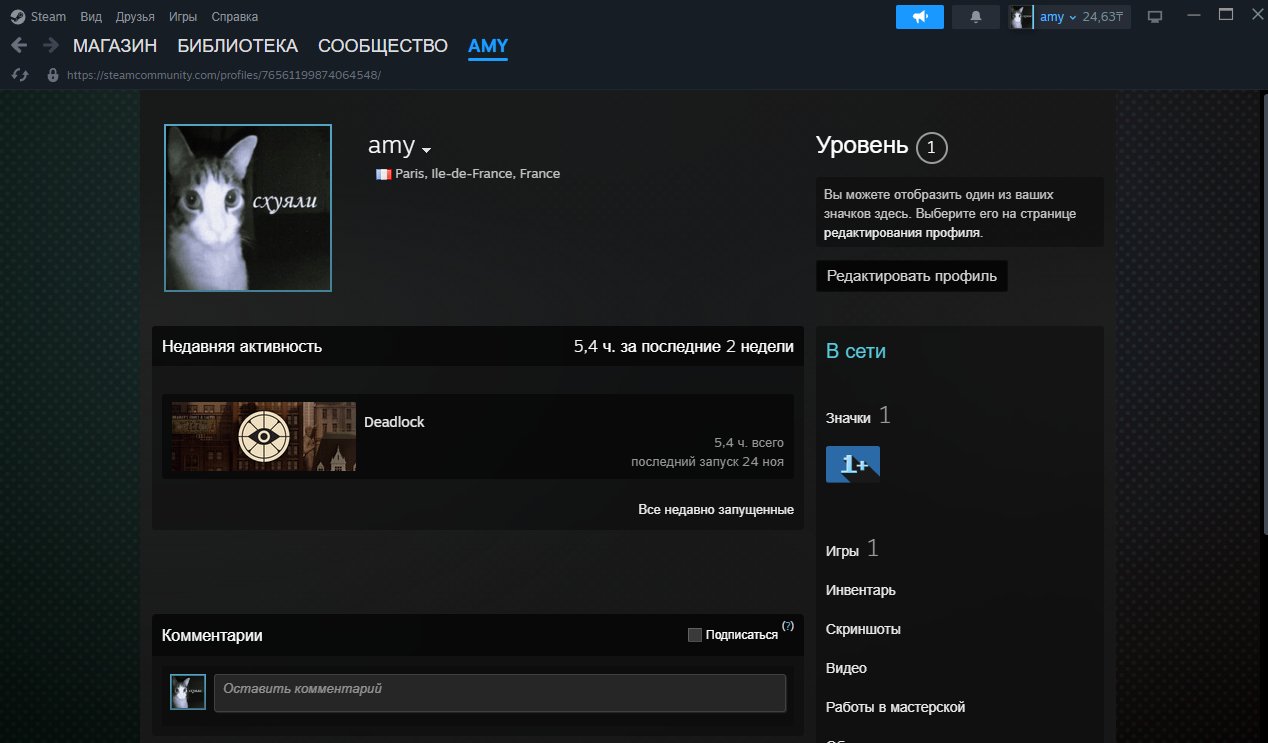Click the Steam logo icon
This screenshot has width=1268, height=743.
click(x=17, y=17)
